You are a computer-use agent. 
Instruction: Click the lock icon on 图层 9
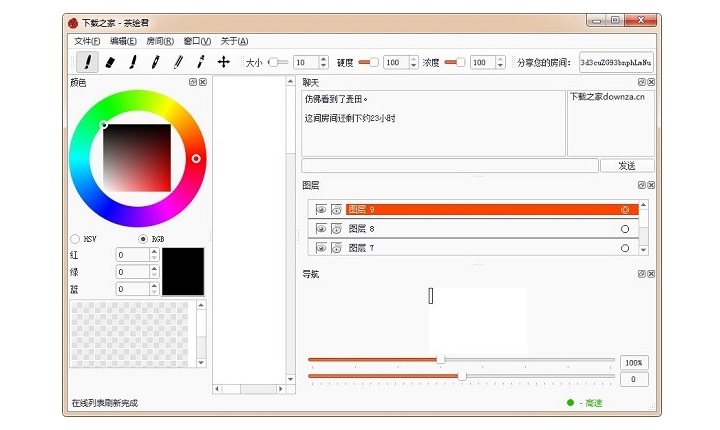tap(337, 210)
